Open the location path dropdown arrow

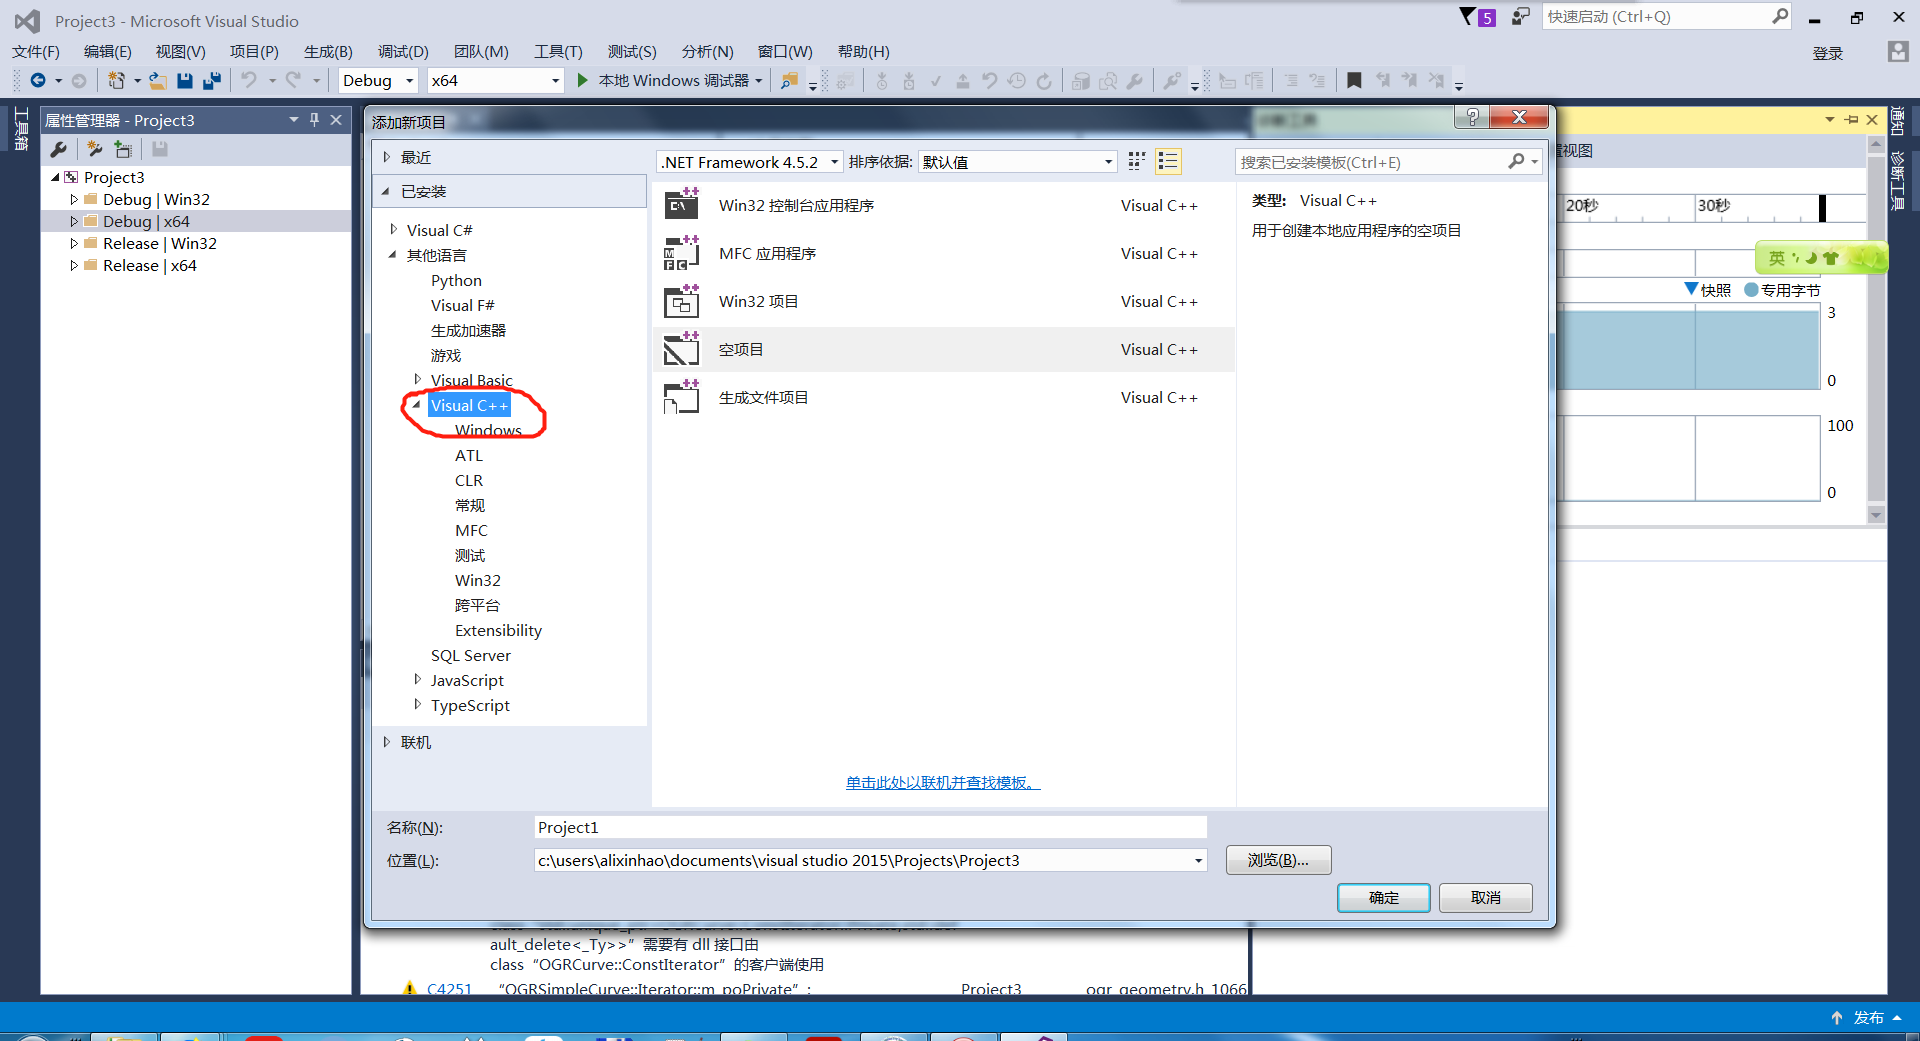(x=1198, y=861)
